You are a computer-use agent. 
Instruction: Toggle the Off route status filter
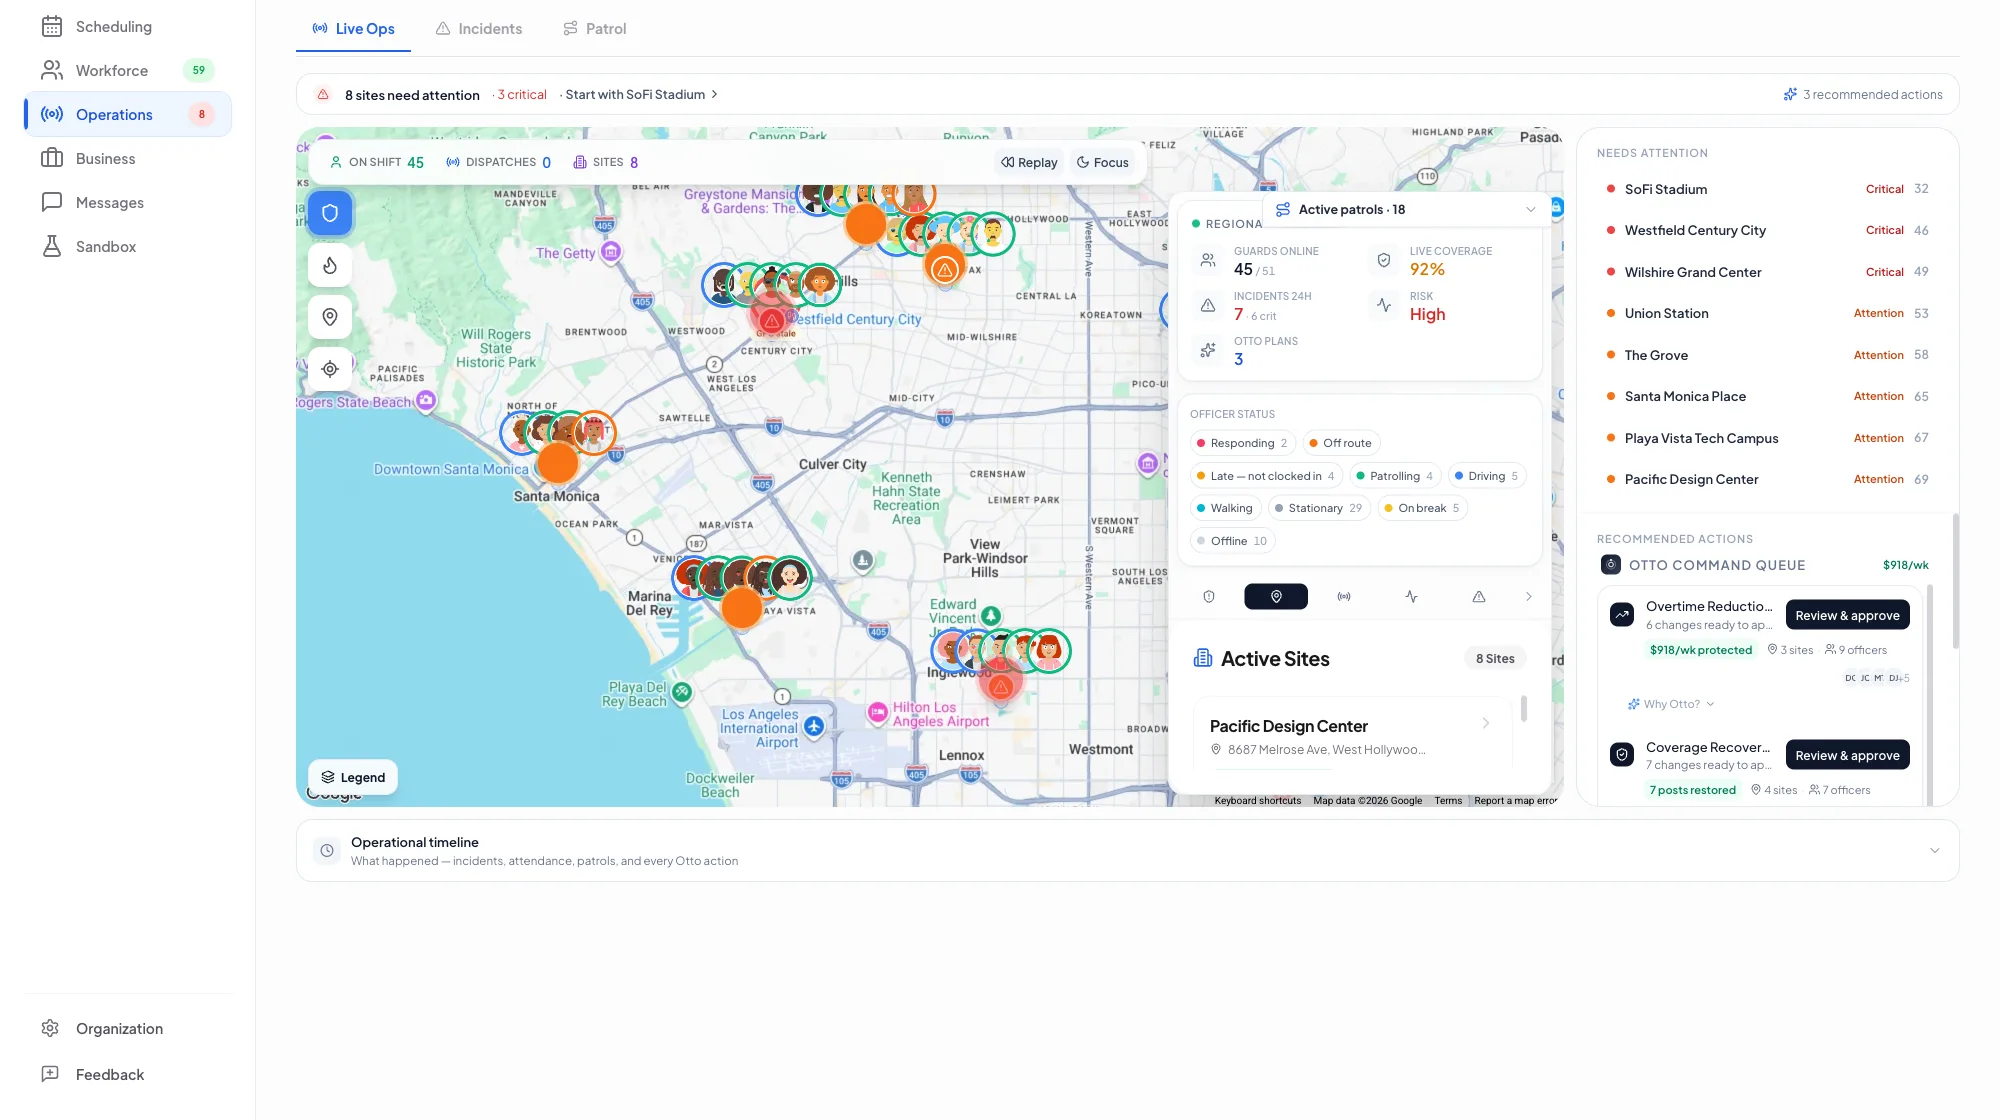pos(1341,444)
